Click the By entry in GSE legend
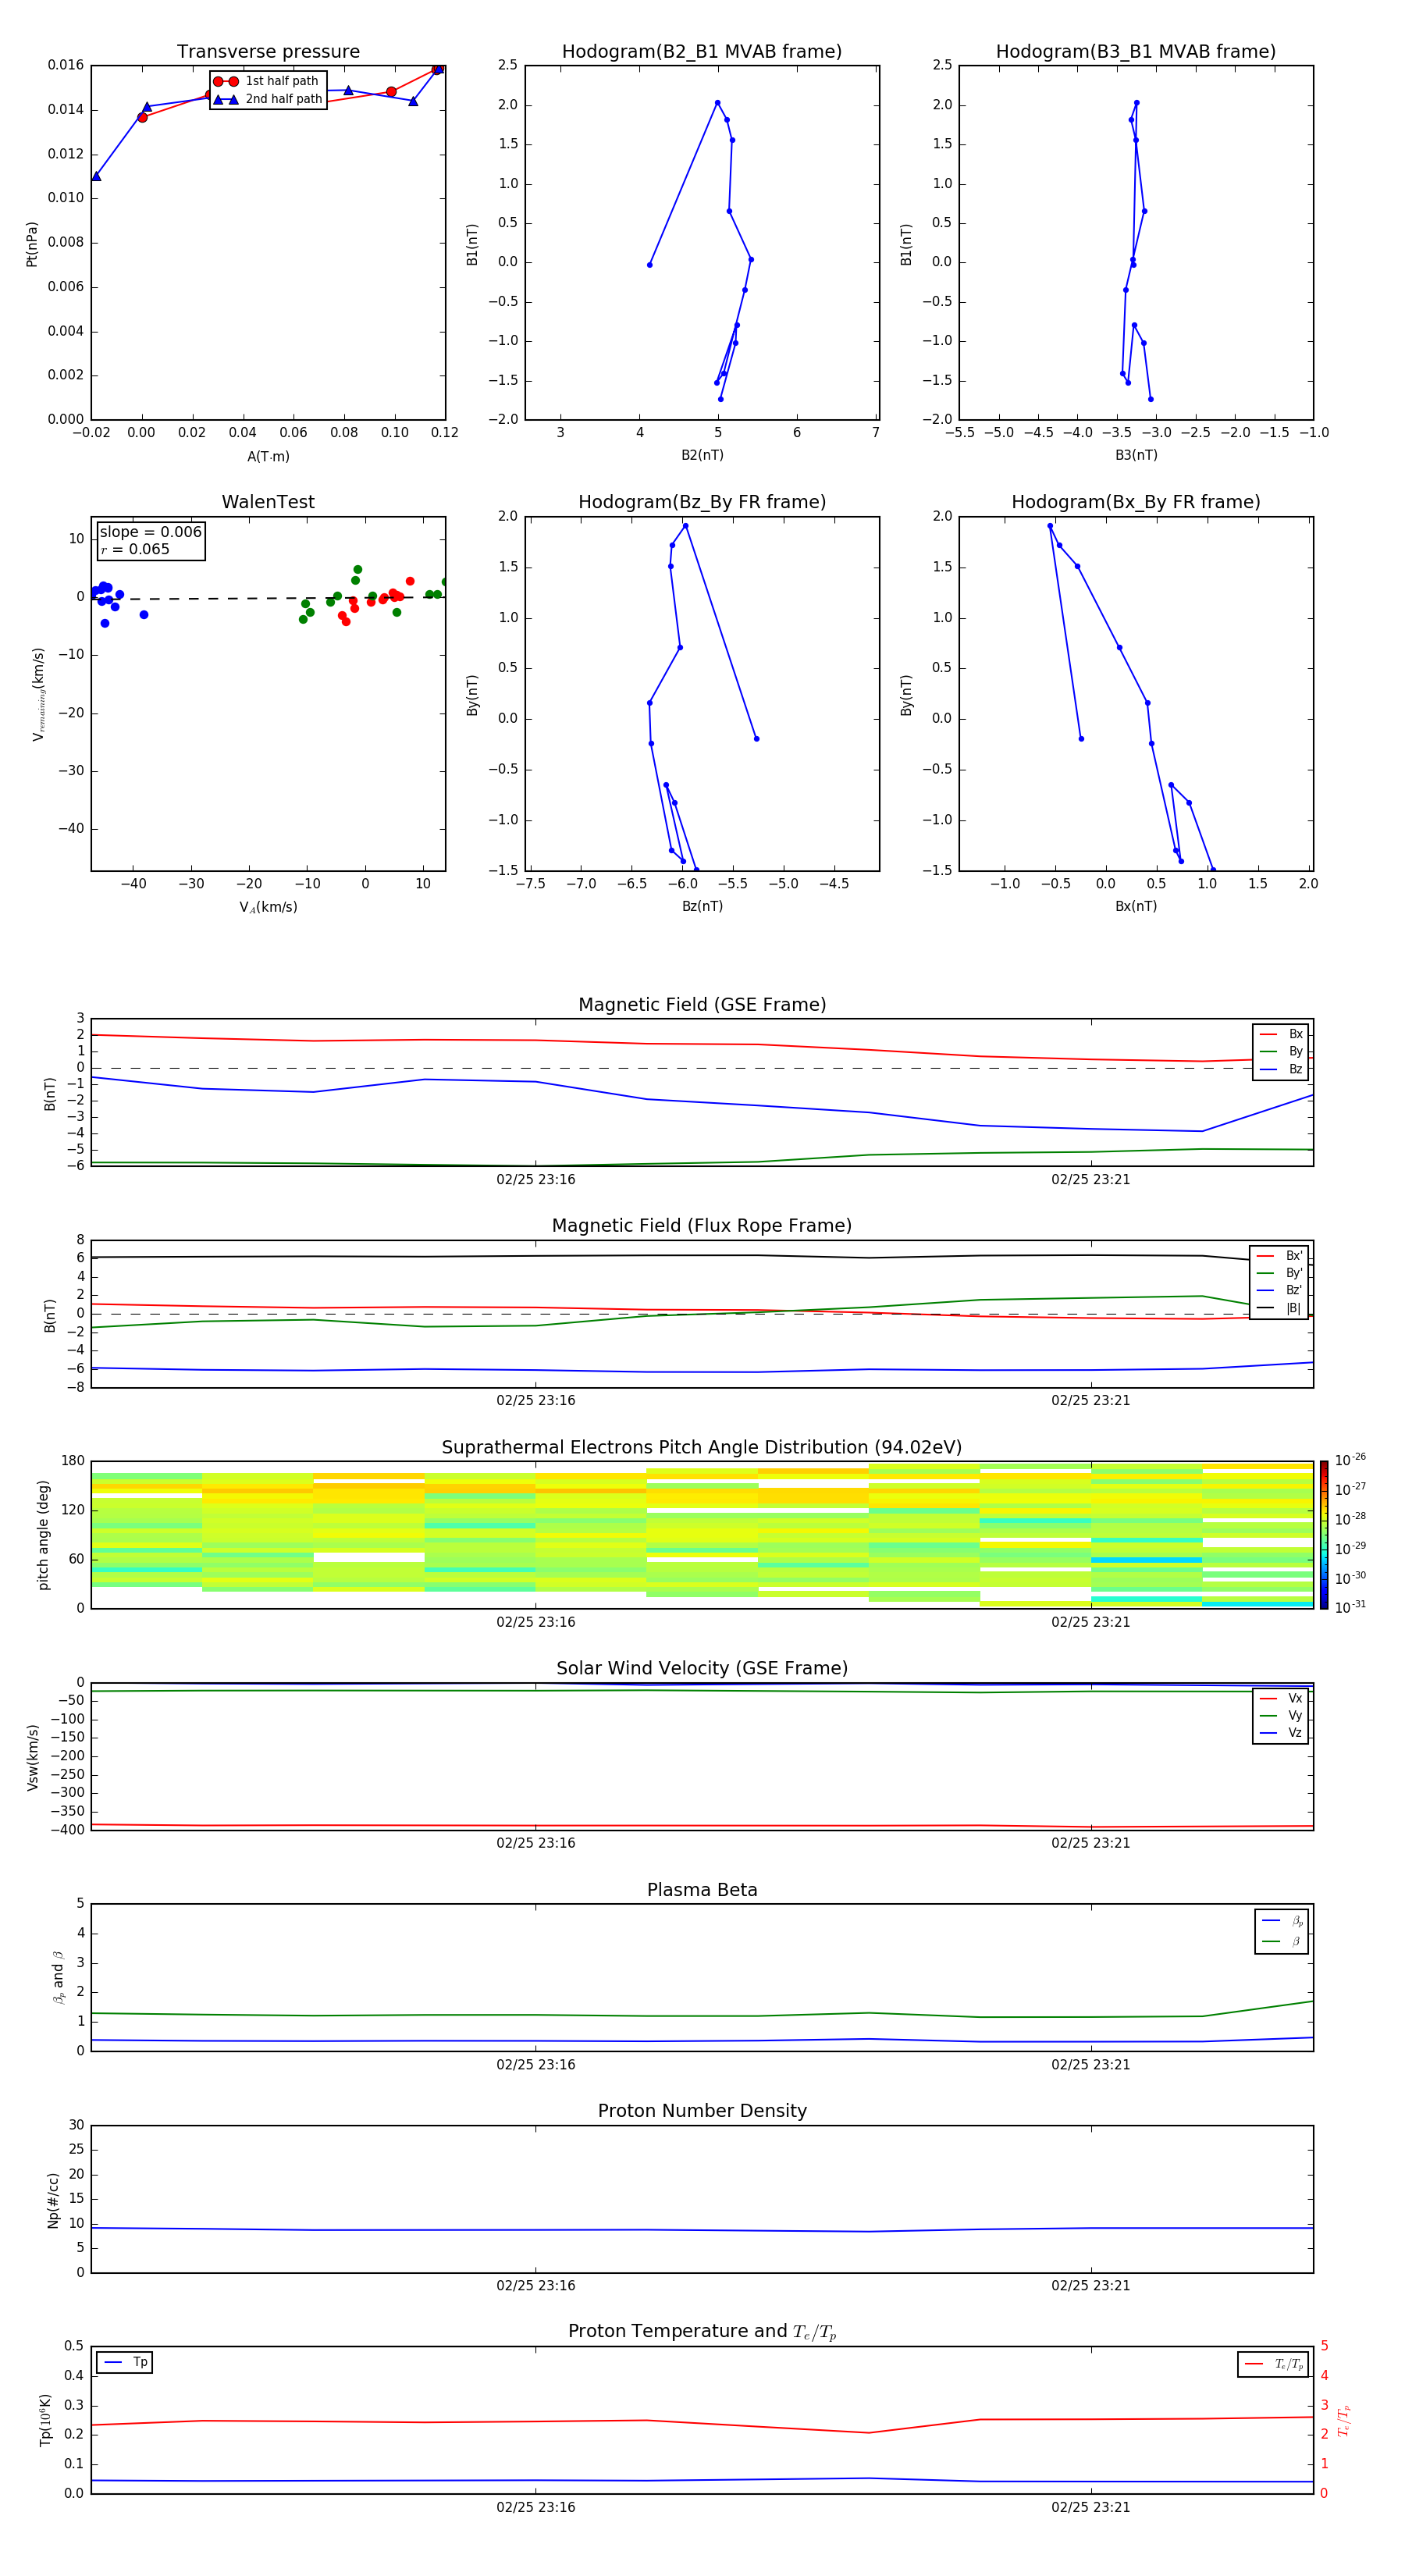The height and width of the screenshot is (2576, 1405). point(1281,1051)
